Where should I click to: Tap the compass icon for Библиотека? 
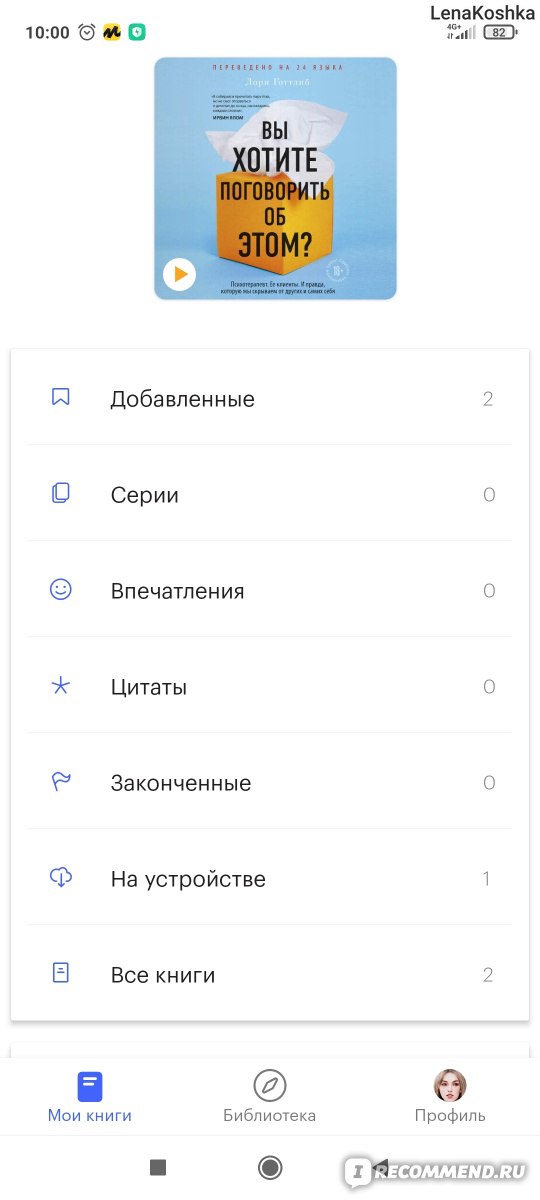click(x=270, y=1085)
